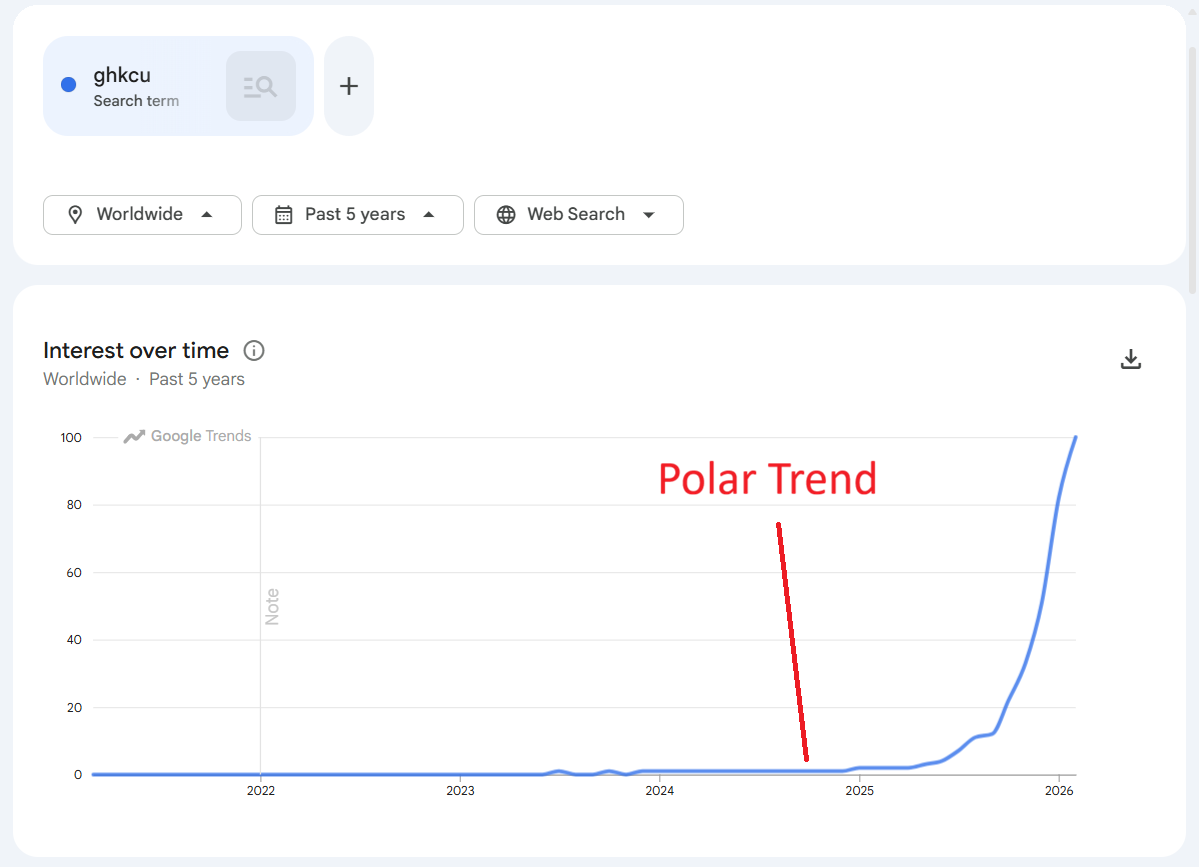The height and width of the screenshot is (867, 1199).
Task: Click the Worldwide subtitle link under Interest over time
Action: (x=84, y=378)
